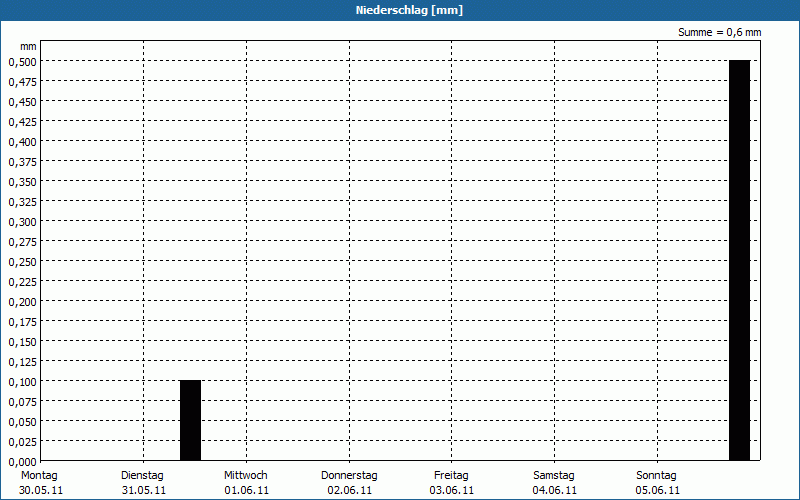Screen dimensions: 800x500
Task: Click the Summe = 0,6 mm label
Action: point(719,32)
